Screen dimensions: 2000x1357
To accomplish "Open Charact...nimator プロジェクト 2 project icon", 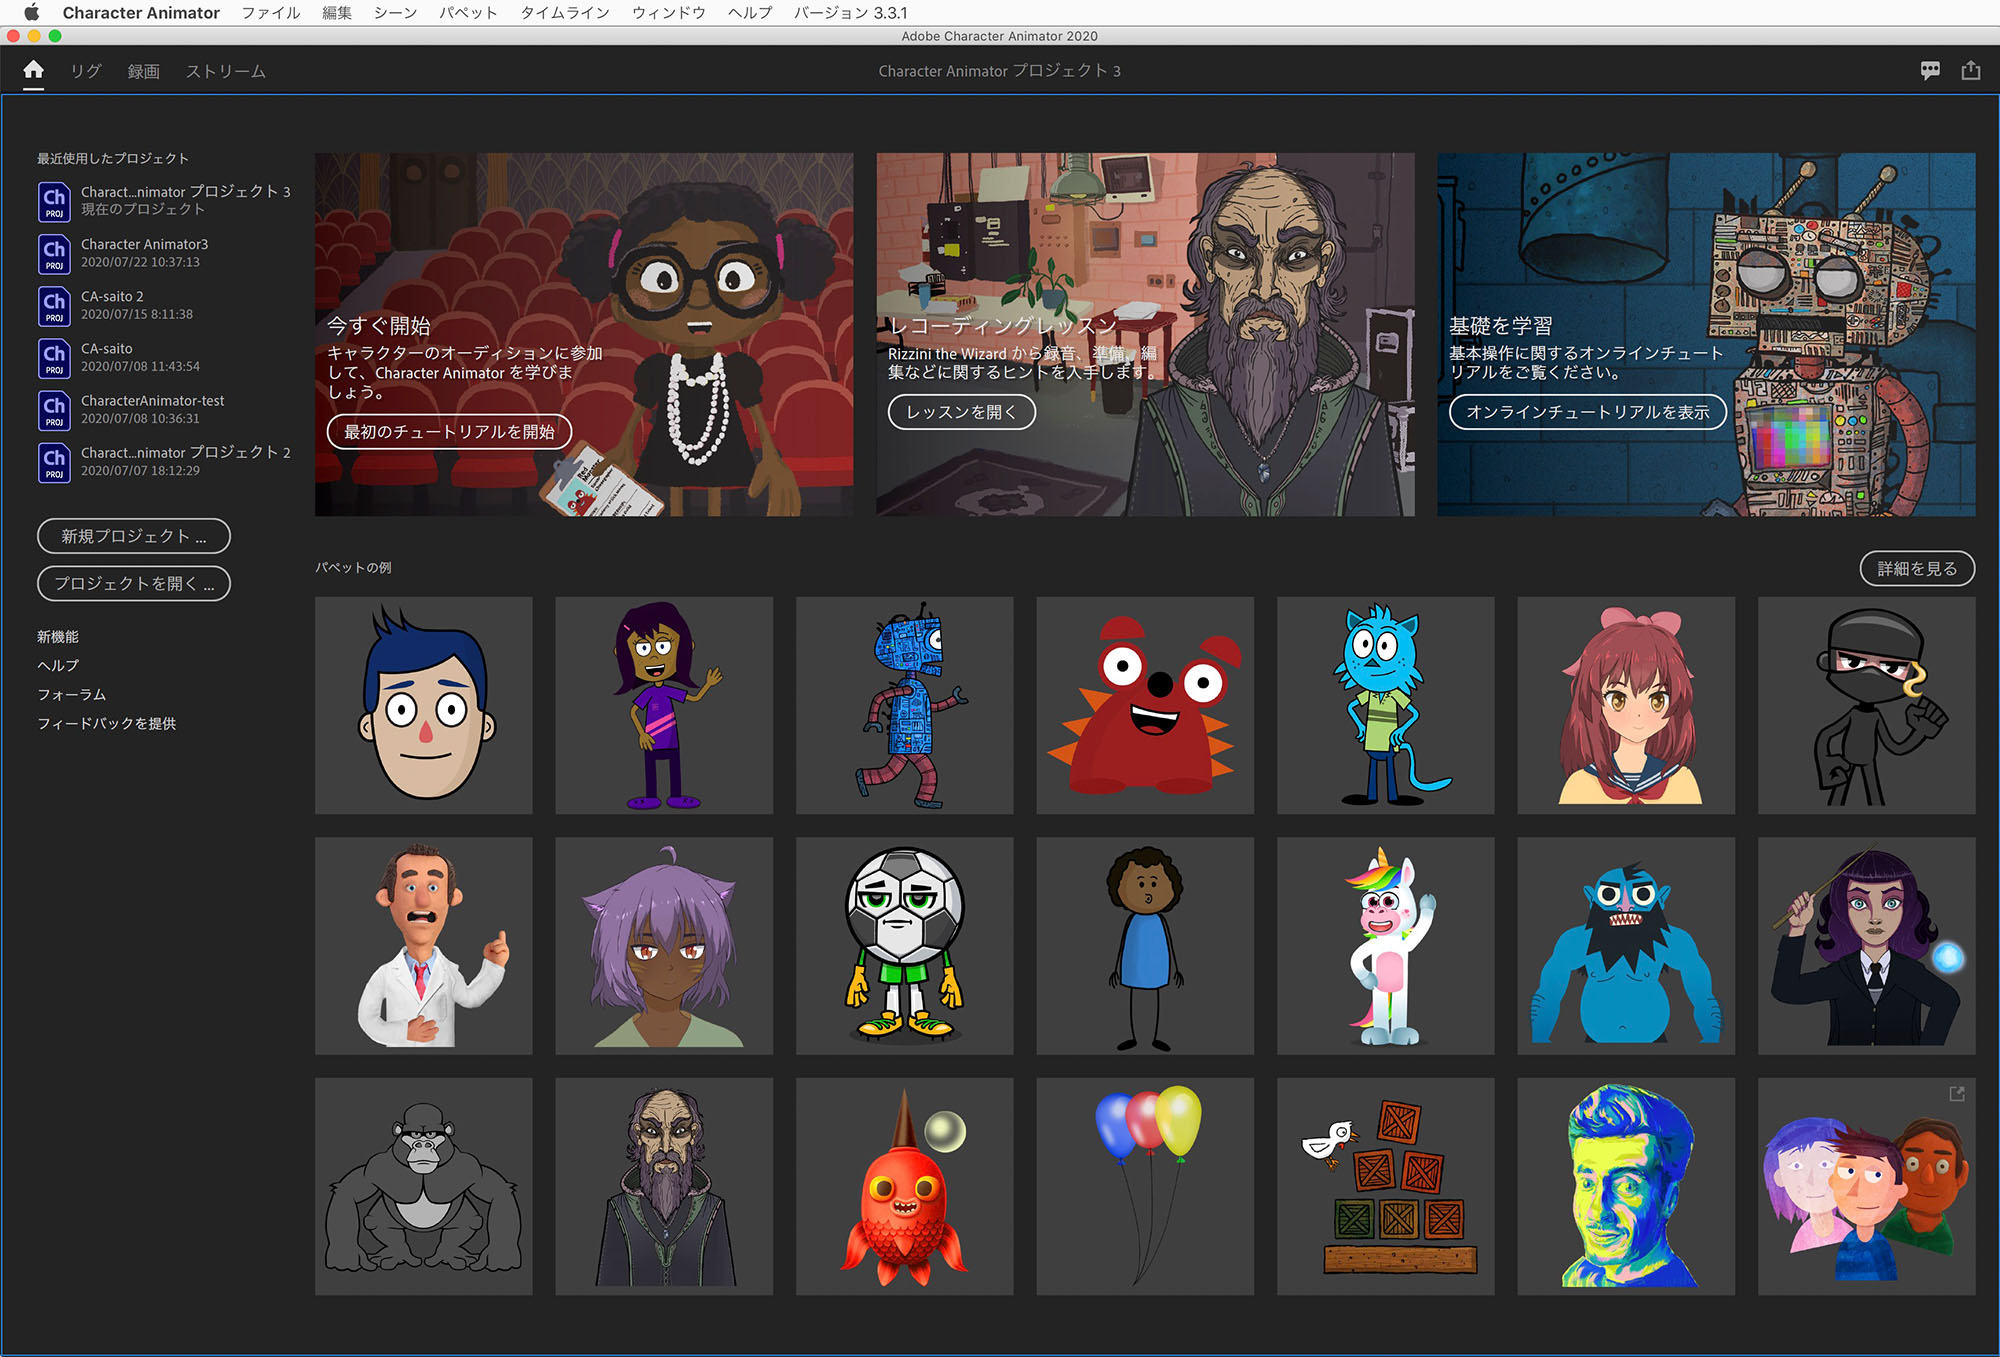I will 54,462.
